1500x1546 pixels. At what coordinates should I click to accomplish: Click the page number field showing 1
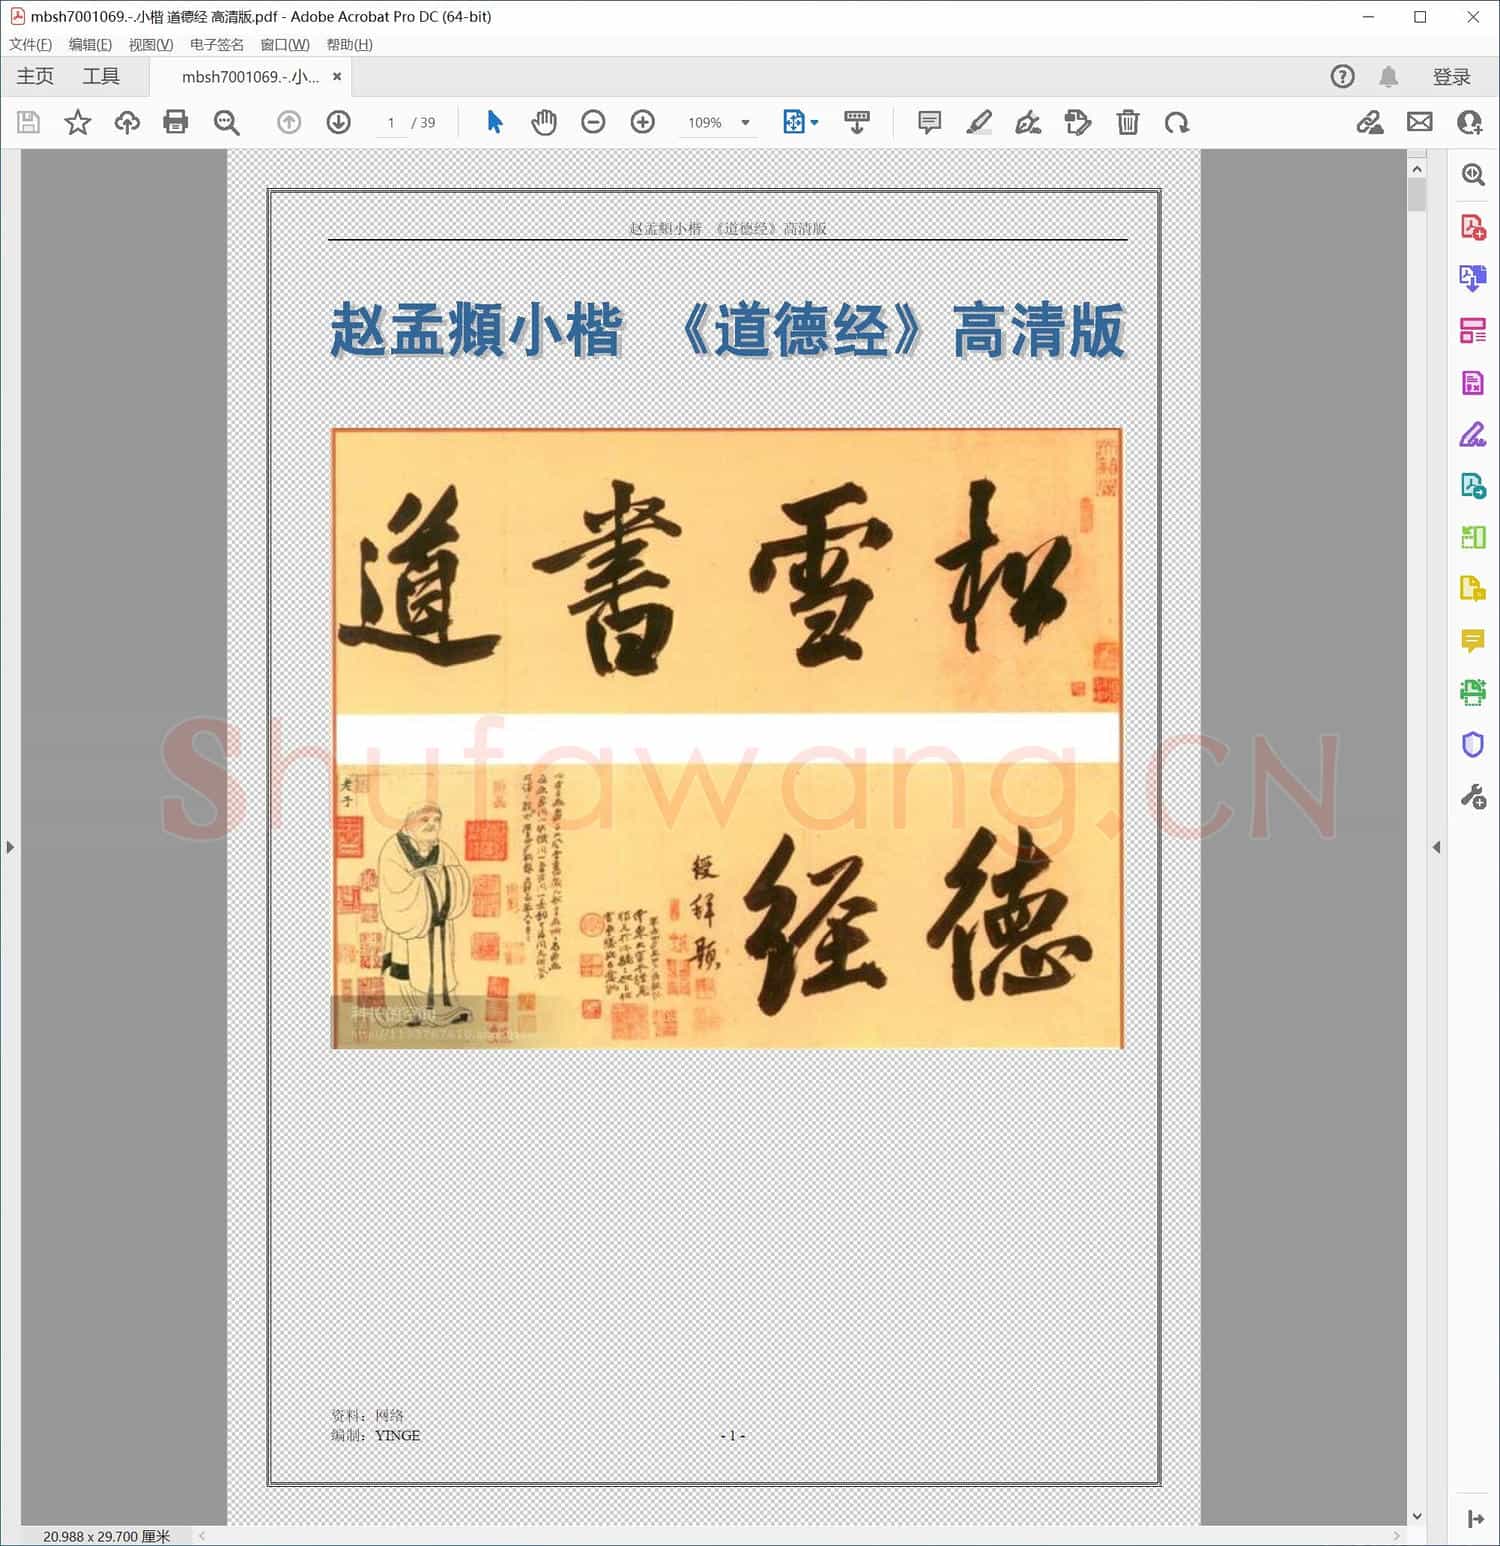pyautogui.click(x=391, y=122)
